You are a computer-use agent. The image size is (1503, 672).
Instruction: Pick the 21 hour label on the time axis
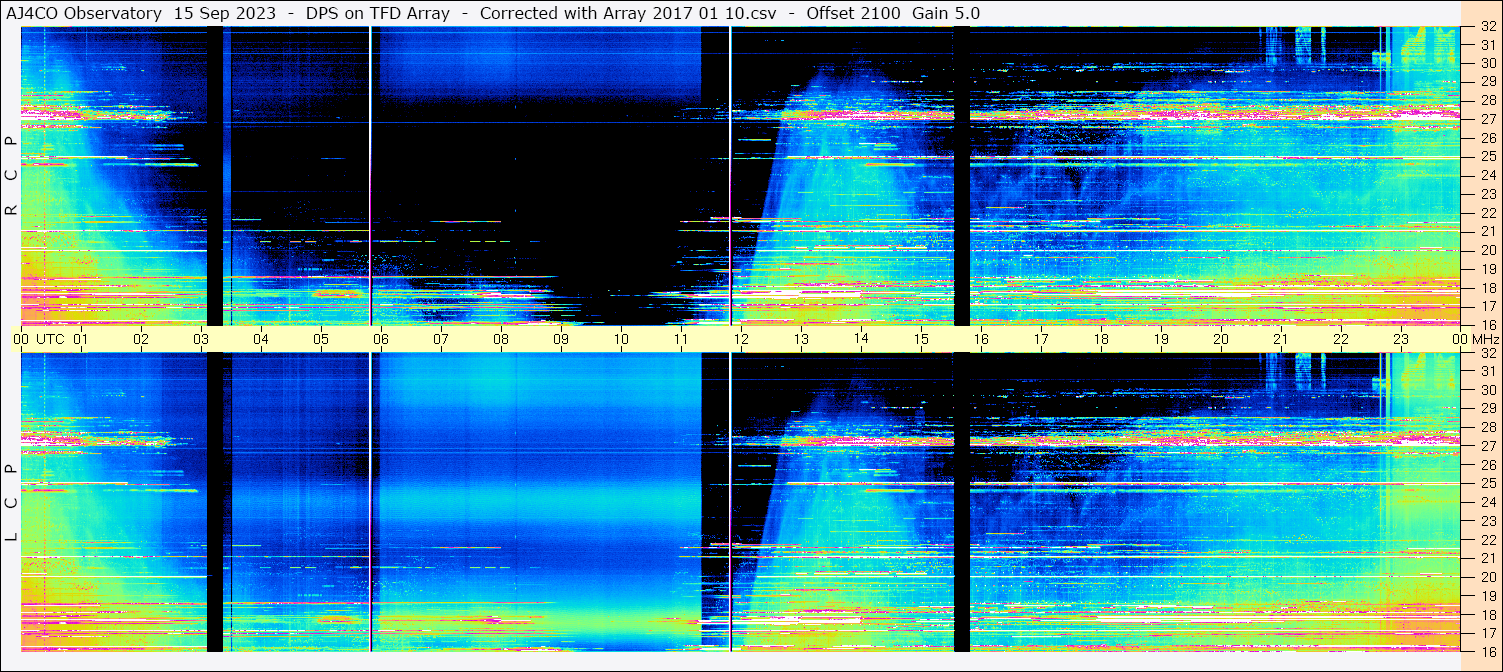coord(1281,339)
